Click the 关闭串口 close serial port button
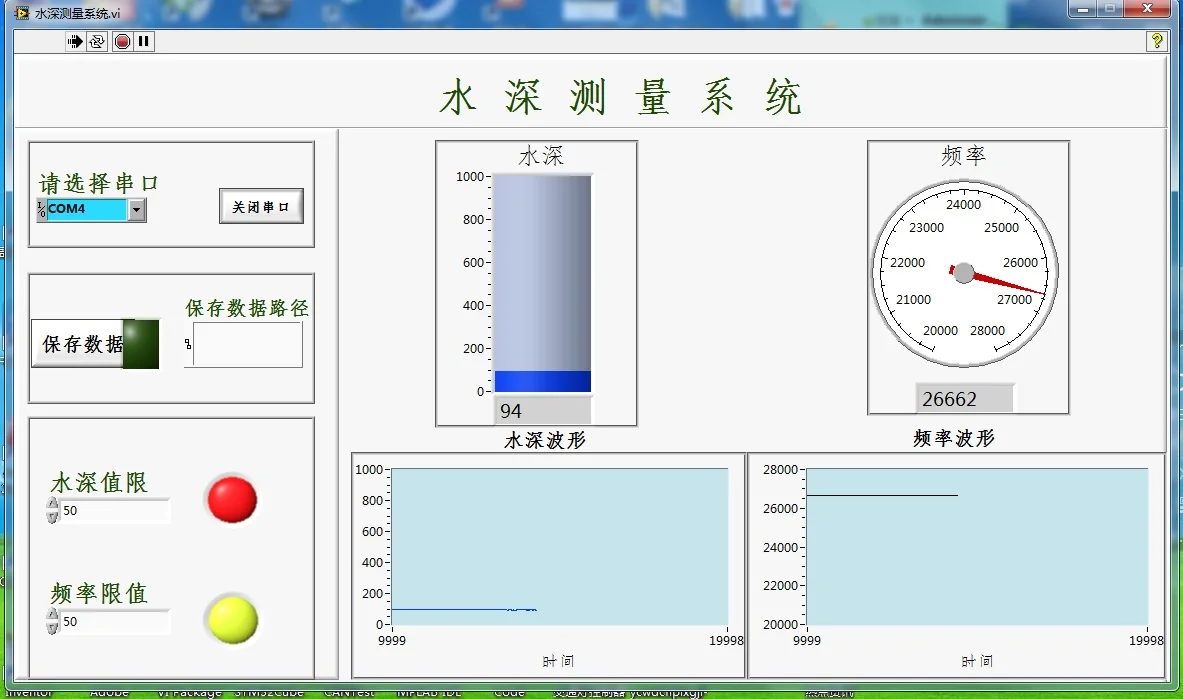 (x=261, y=206)
